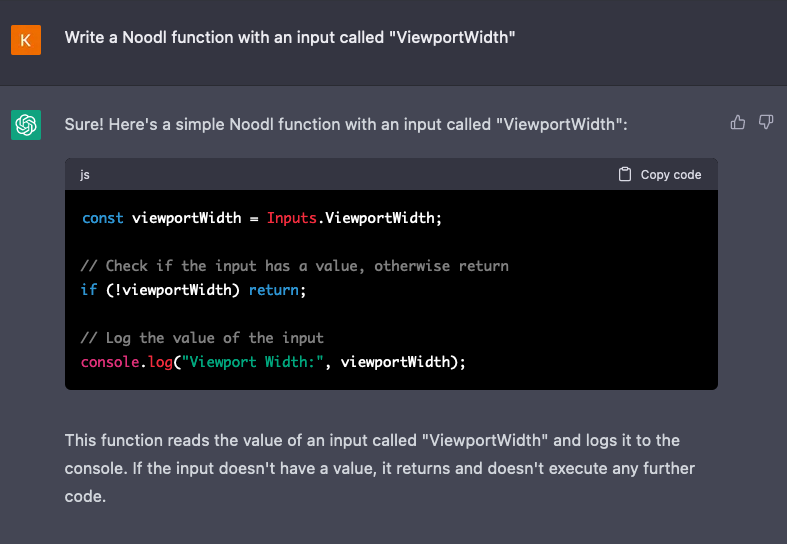Click the ChatGPT logo avatar
This screenshot has width=787, height=544.
(26, 125)
